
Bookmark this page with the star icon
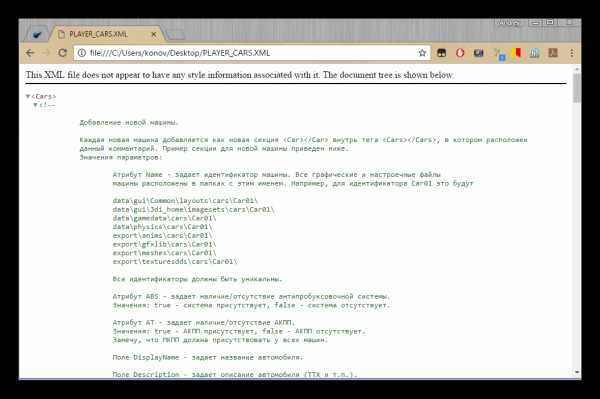(x=422, y=53)
